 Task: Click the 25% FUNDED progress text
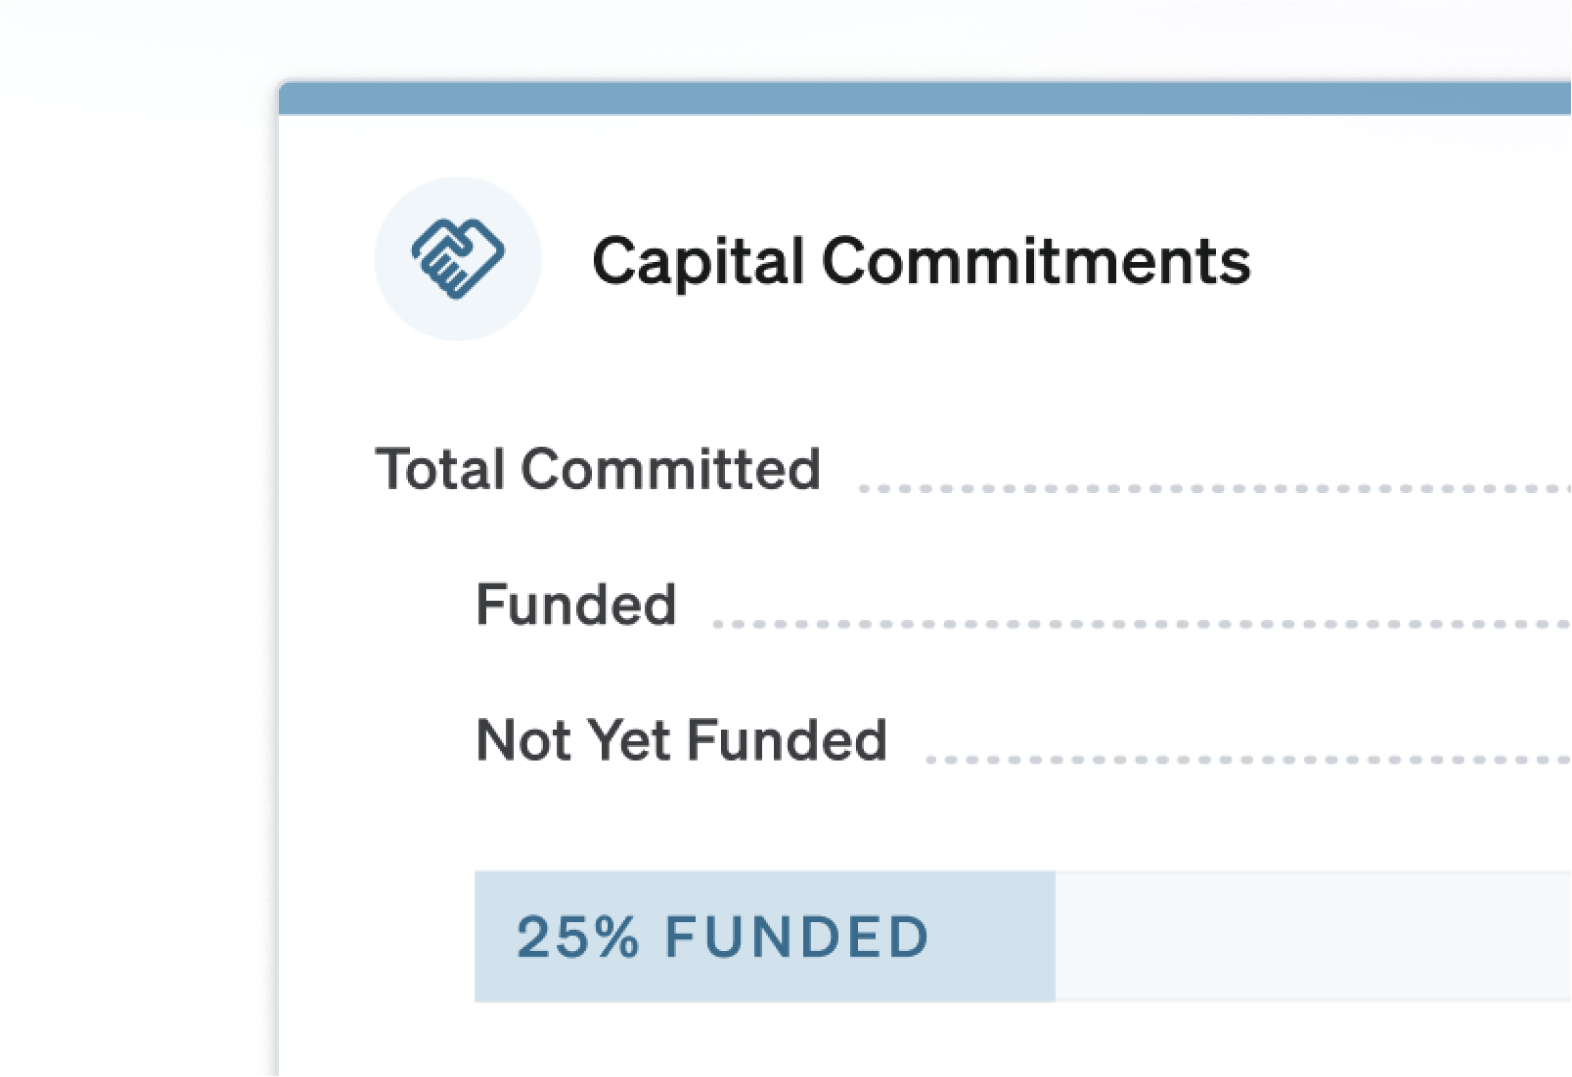[x=723, y=937]
